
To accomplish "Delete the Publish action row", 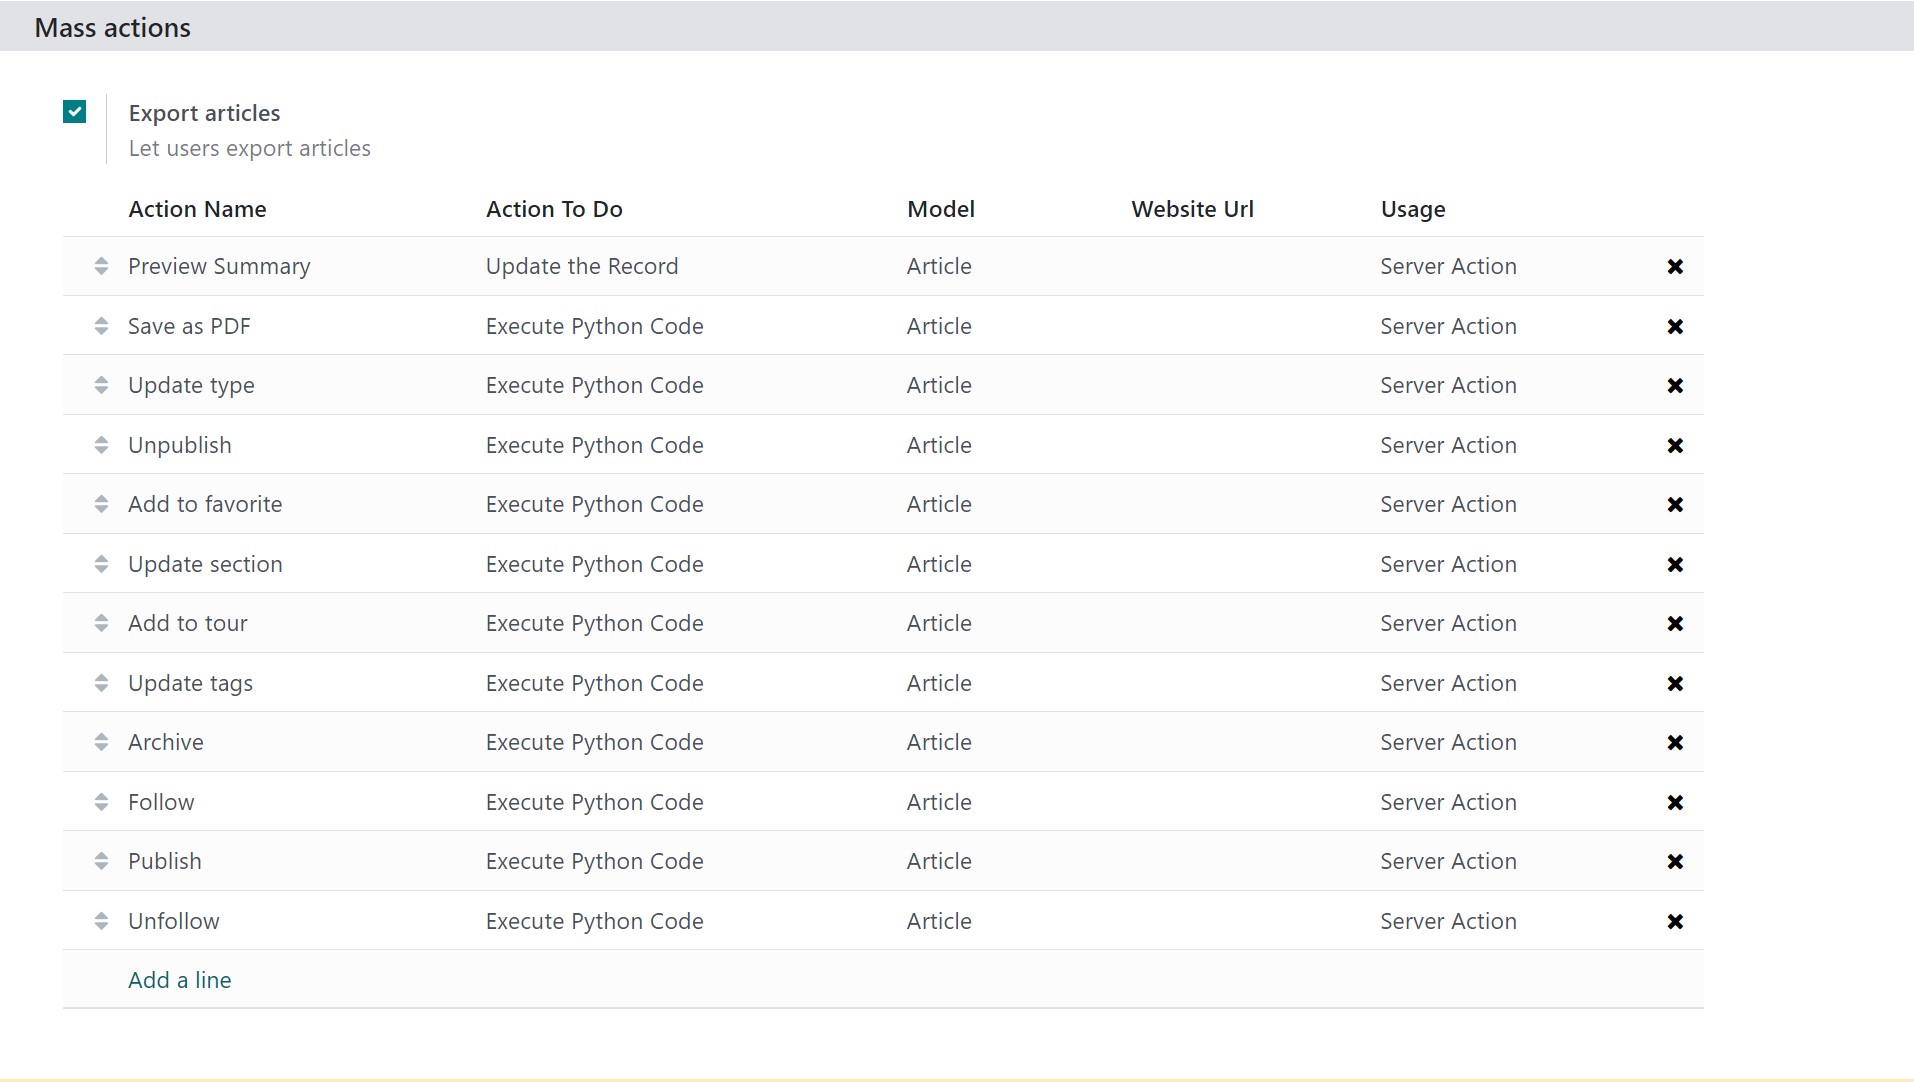I will (1675, 862).
